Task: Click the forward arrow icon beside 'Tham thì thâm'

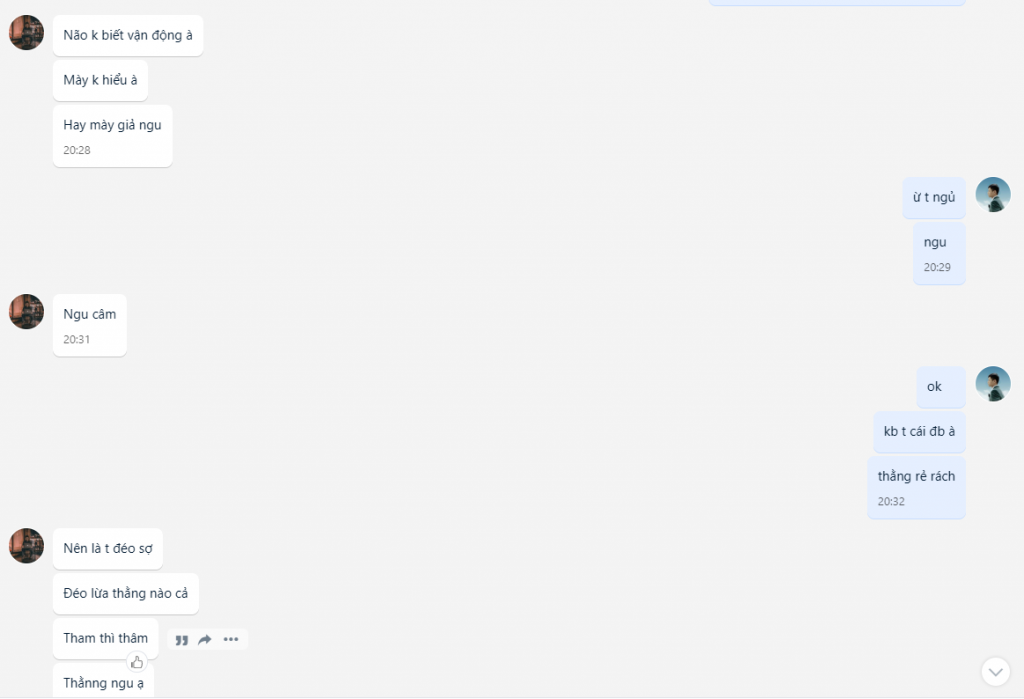Action: tap(205, 640)
